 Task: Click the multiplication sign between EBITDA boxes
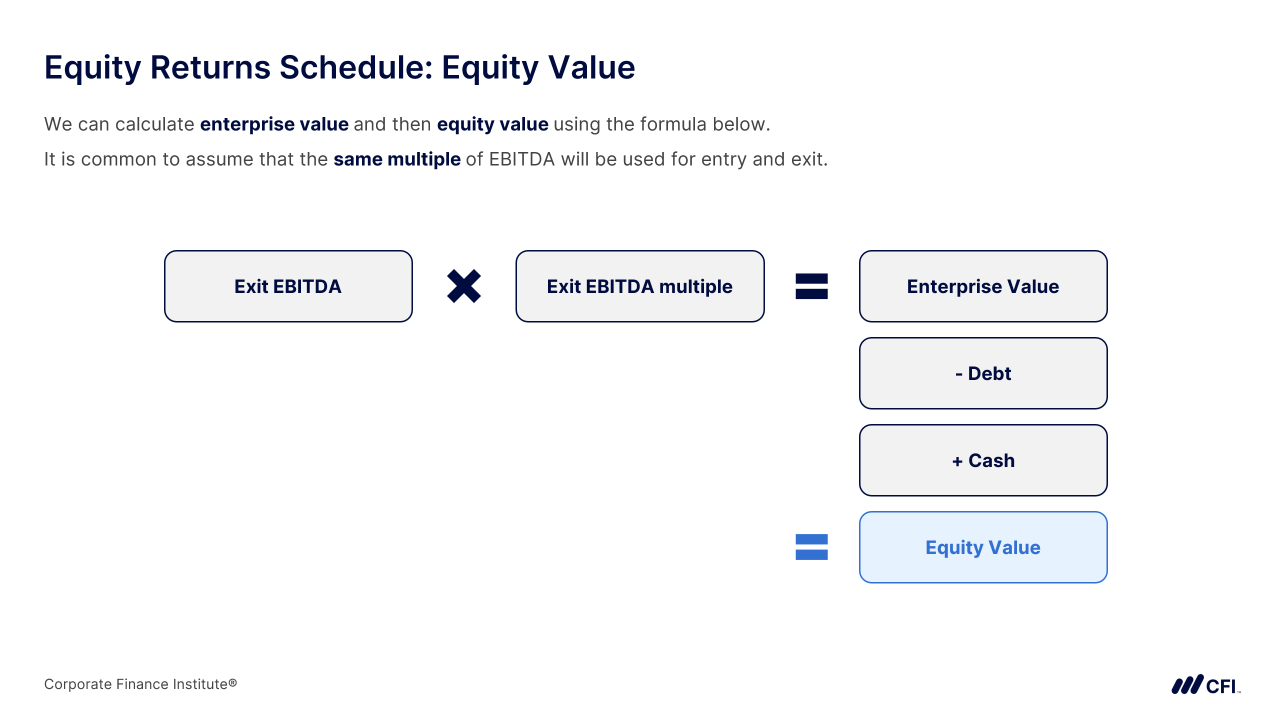(x=464, y=287)
